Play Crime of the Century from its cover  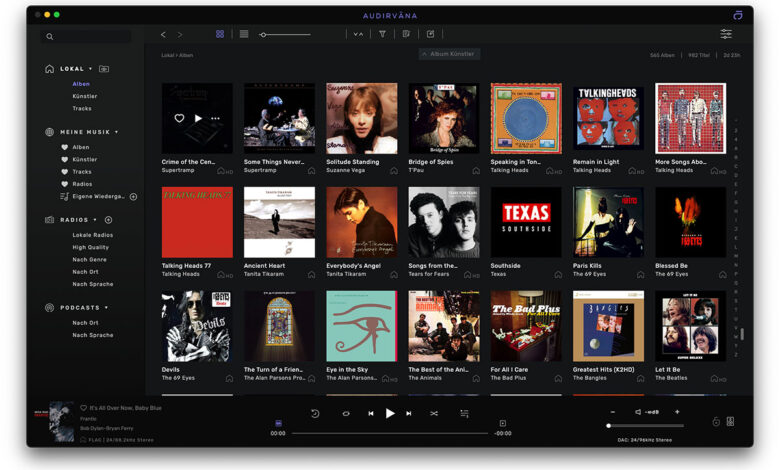[198, 118]
